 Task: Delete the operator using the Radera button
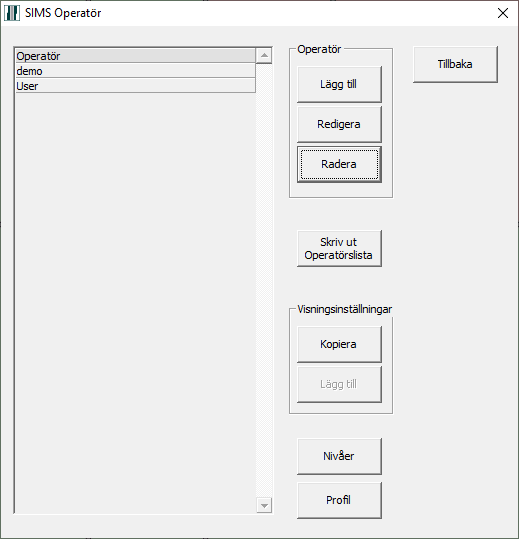pyautogui.click(x=339, y=164)
